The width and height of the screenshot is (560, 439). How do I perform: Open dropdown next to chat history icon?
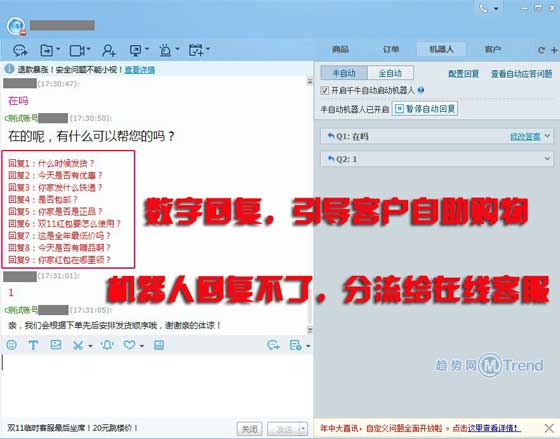308,346
